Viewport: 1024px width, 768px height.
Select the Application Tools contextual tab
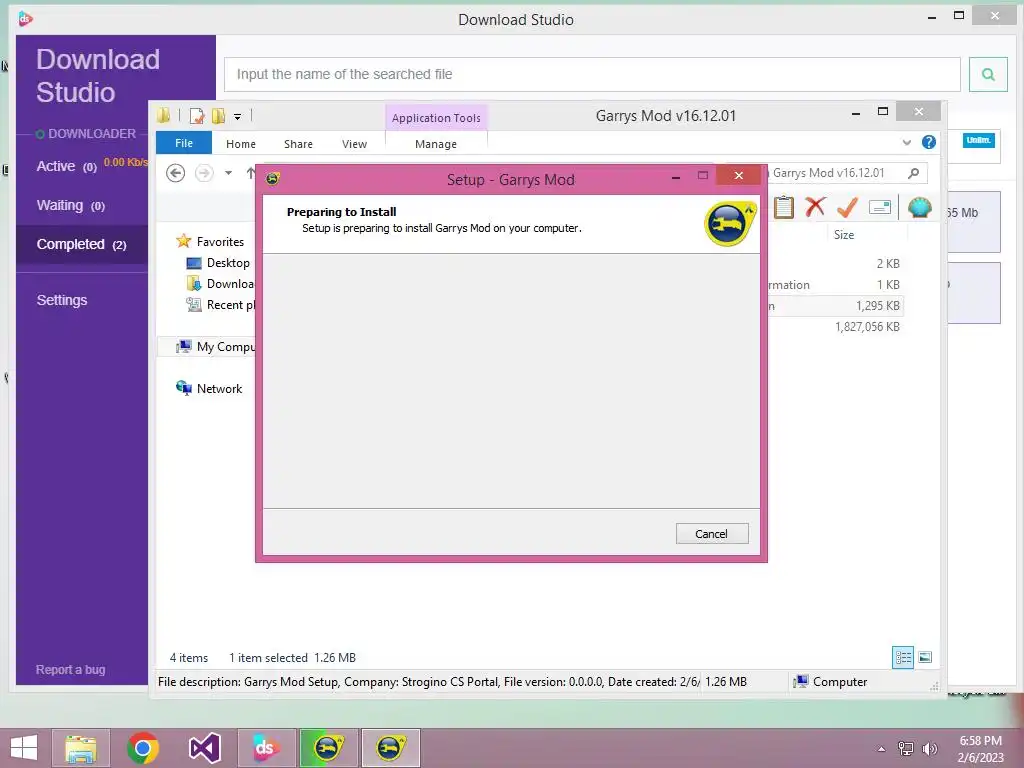tap(436, 118)
